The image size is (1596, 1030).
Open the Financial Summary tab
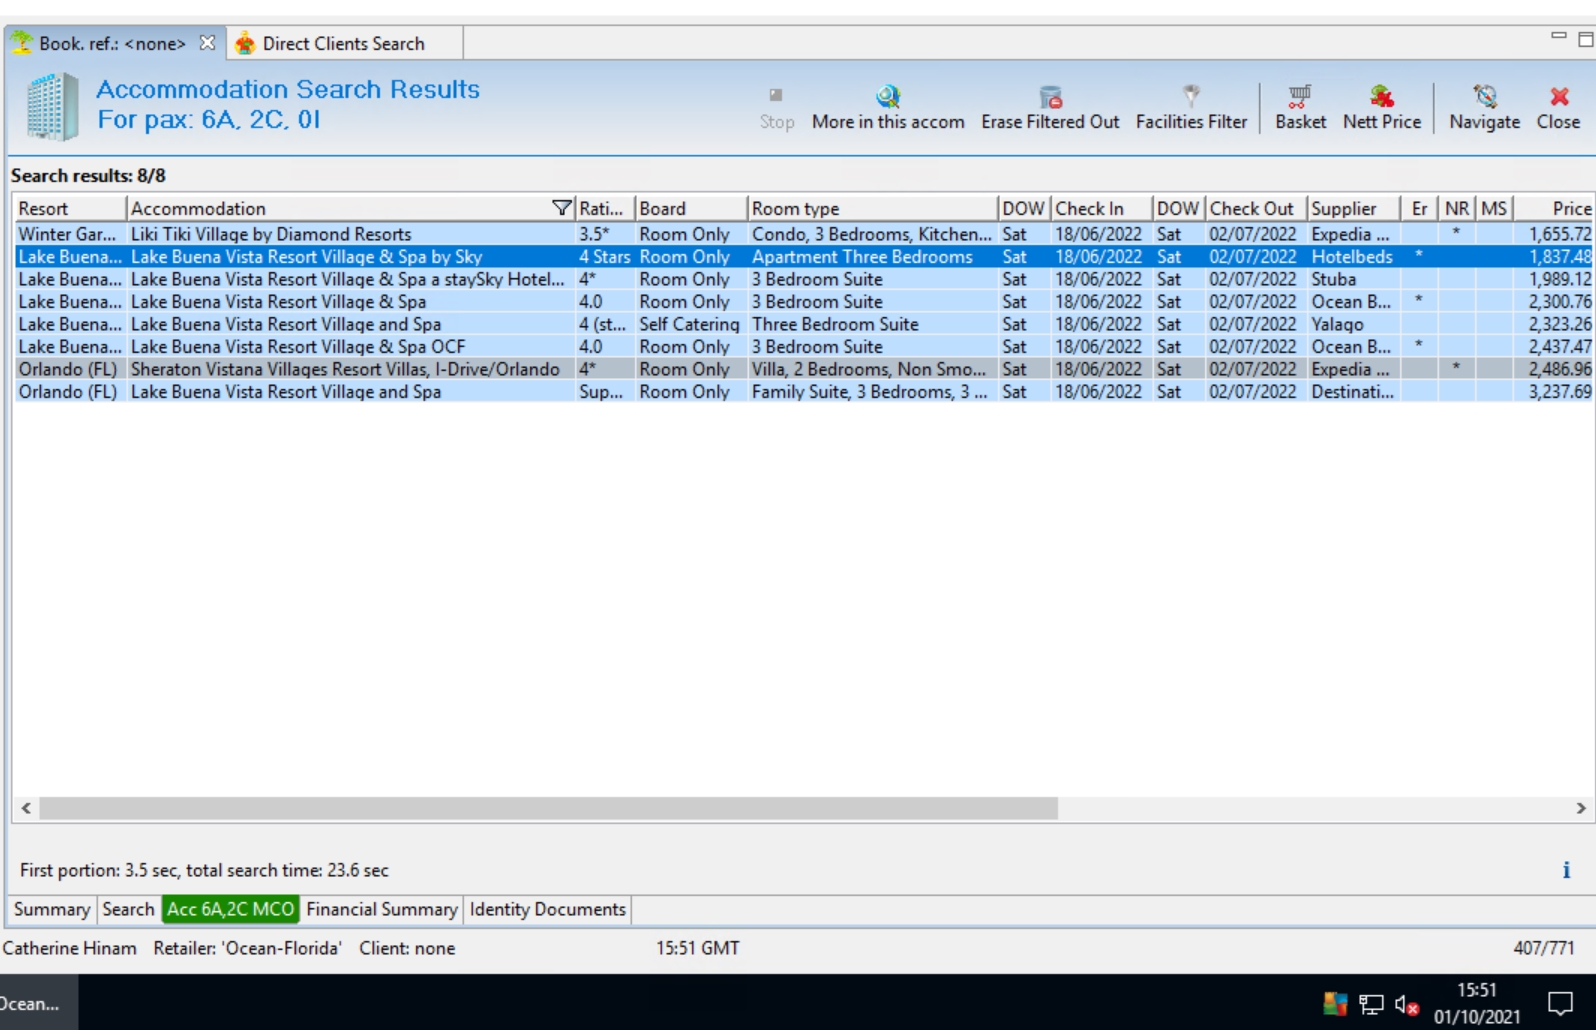[382, 909]
